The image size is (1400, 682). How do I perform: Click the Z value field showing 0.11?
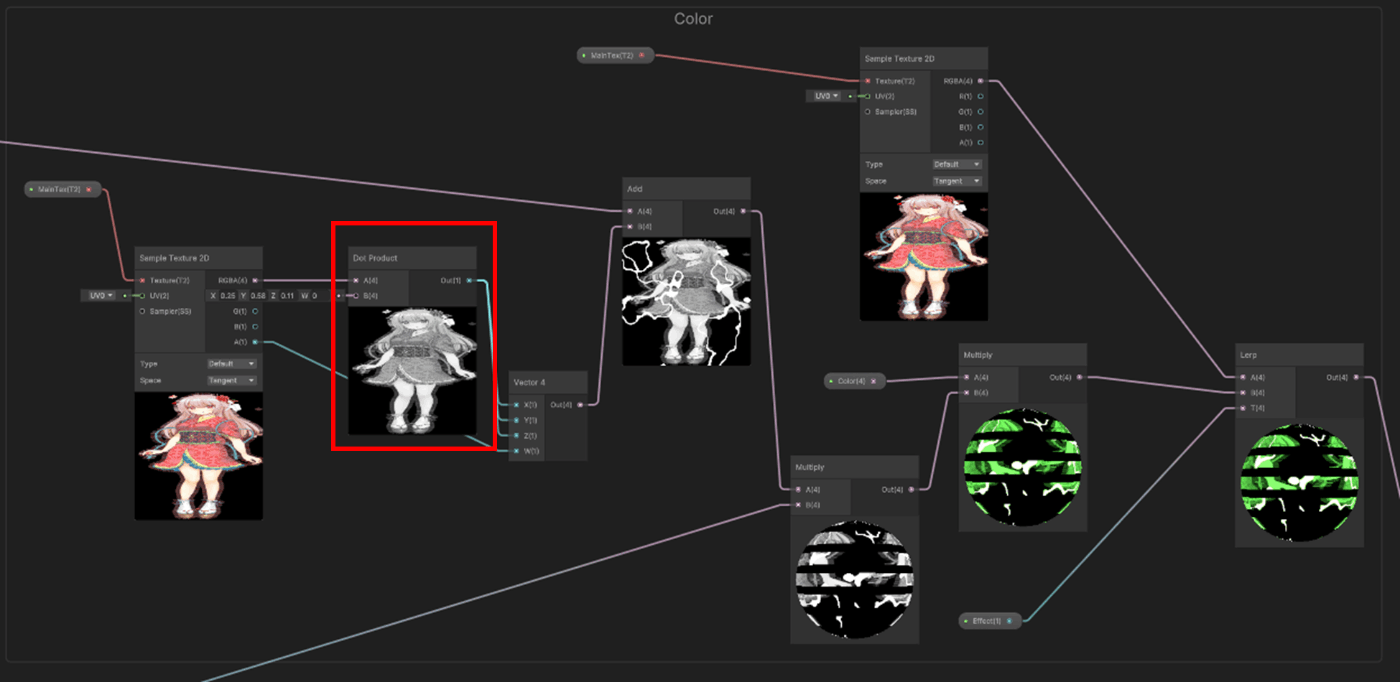tap(288, 296)
